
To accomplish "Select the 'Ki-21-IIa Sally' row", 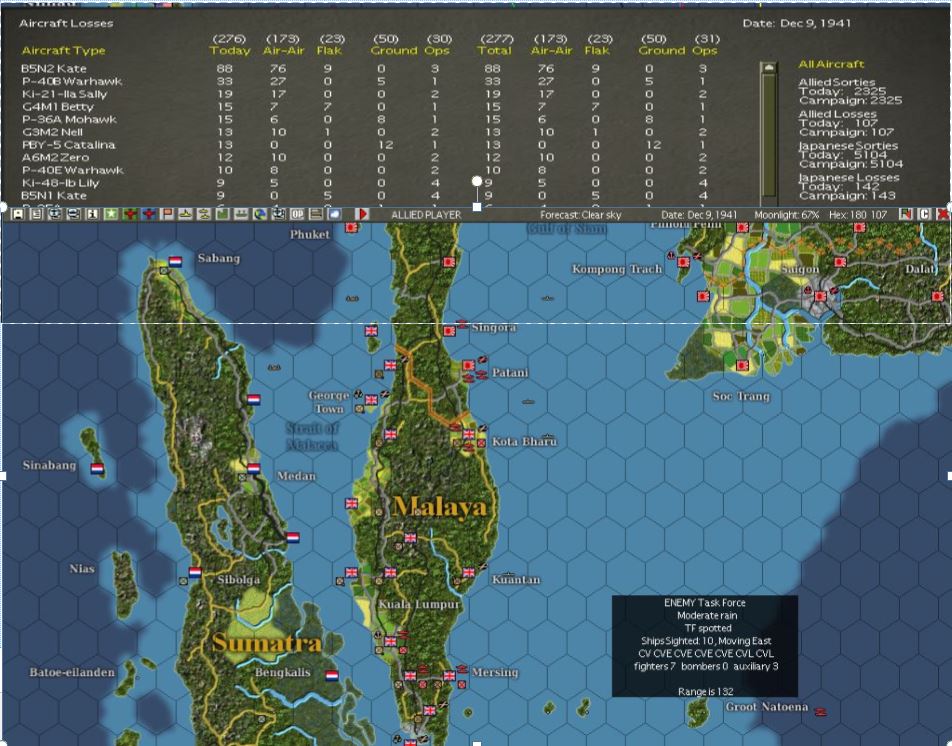I will 369,94.
